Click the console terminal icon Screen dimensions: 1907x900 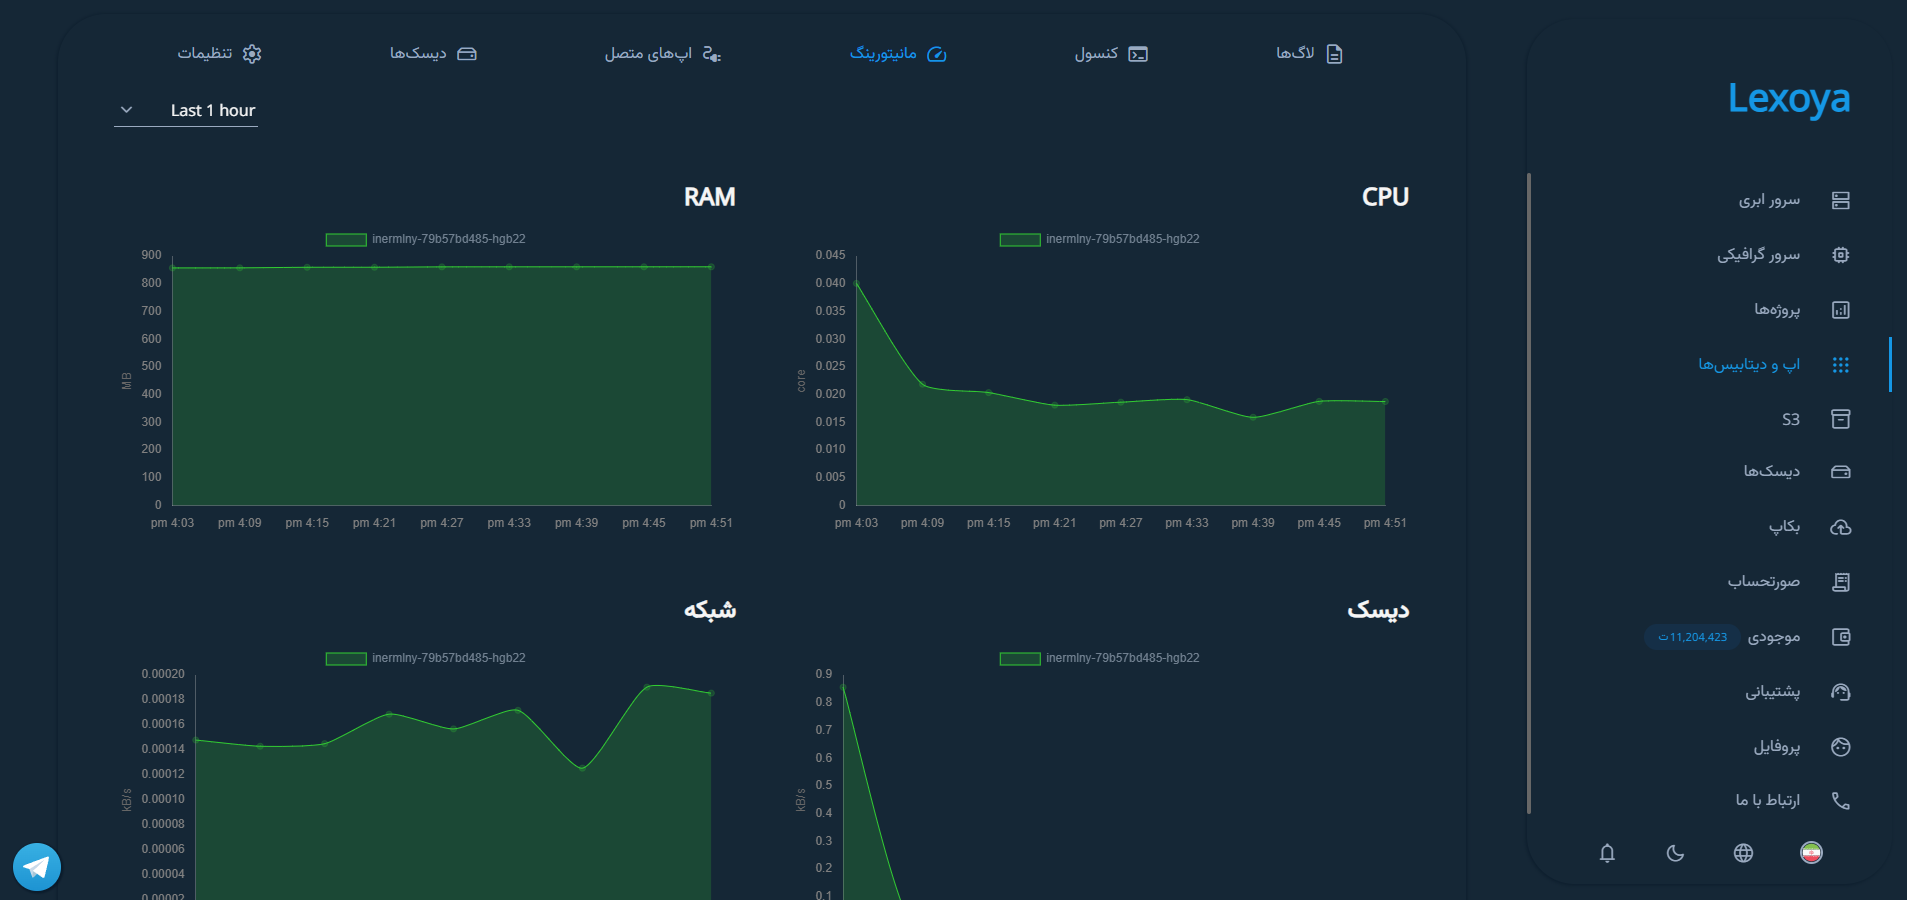1138,54
